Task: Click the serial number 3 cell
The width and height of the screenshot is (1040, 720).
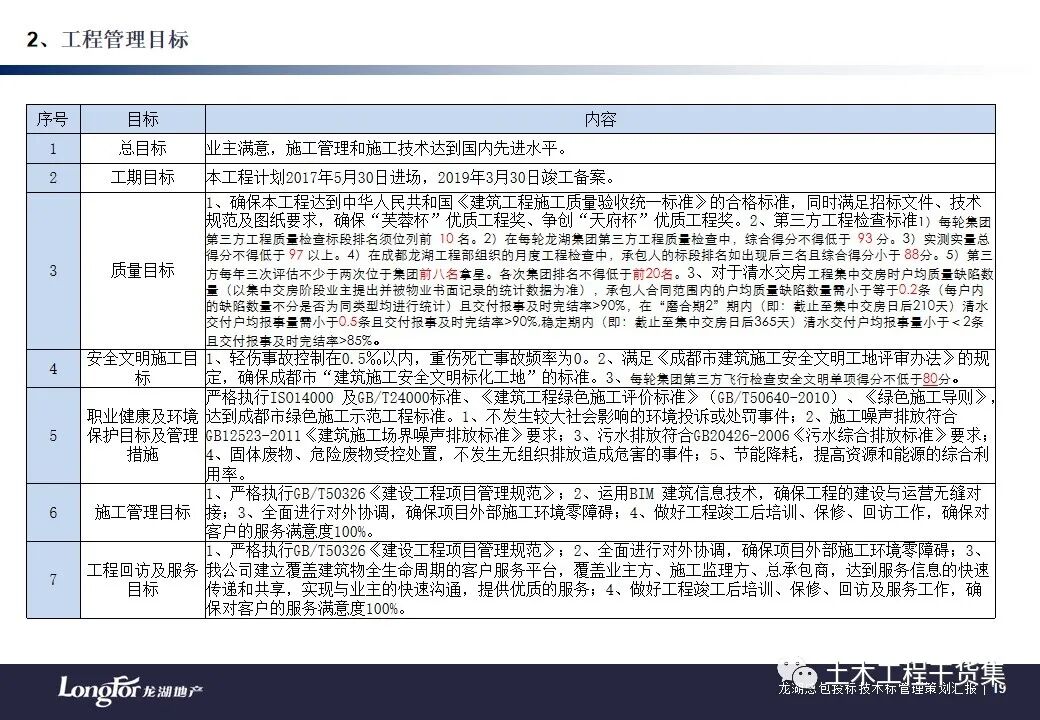Action: (x=52, y=269)
